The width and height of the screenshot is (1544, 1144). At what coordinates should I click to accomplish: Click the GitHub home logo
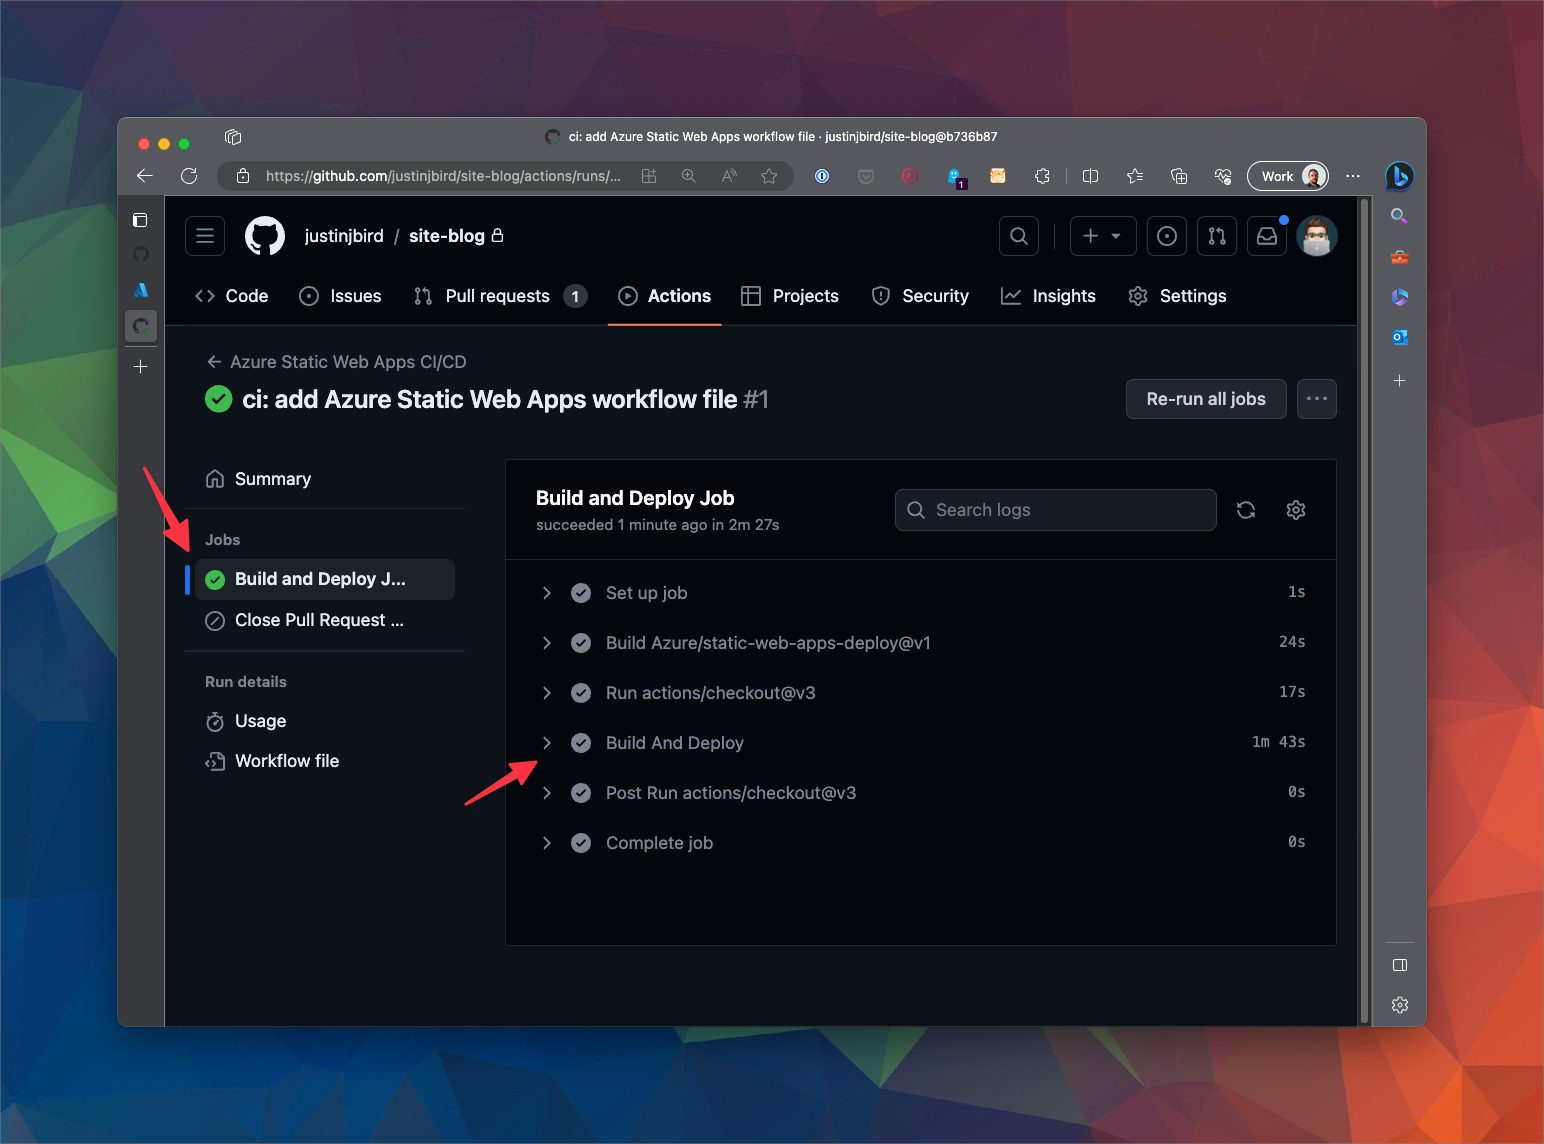264,236
